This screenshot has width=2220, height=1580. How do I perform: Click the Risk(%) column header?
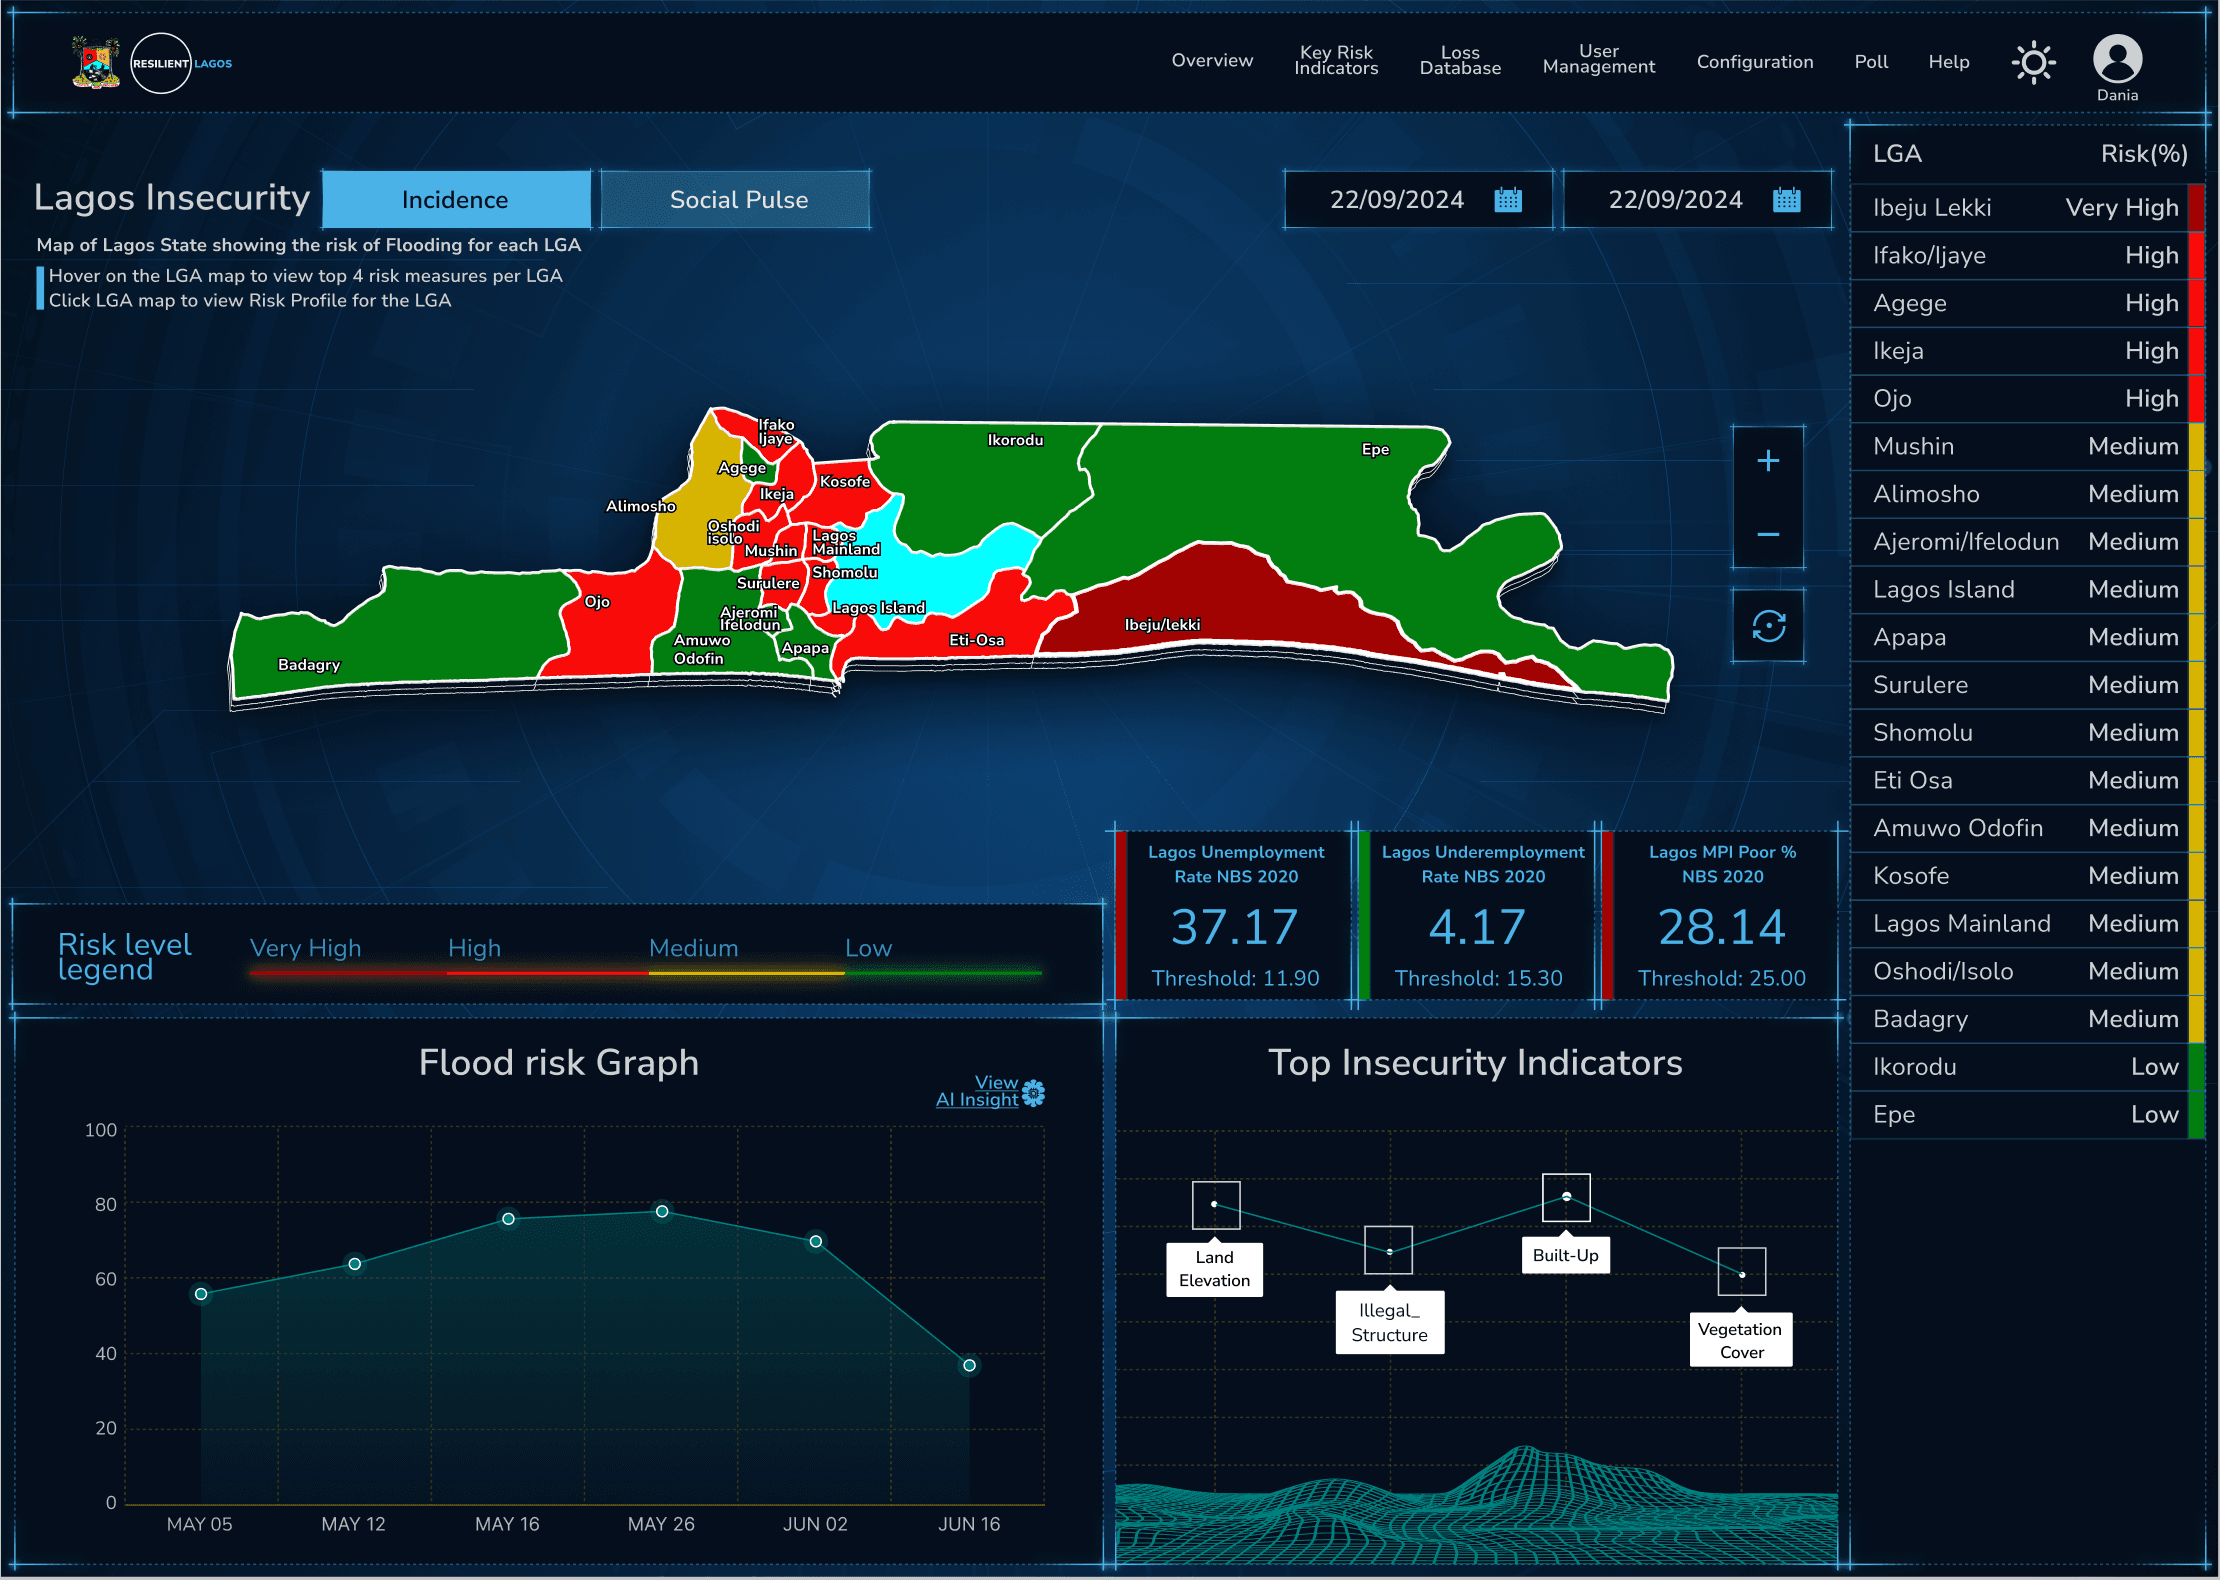[2143, 154]
